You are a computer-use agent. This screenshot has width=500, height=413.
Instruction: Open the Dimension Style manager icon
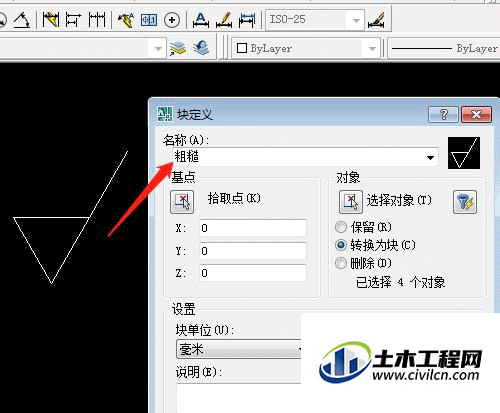click(x=376, y=20)
